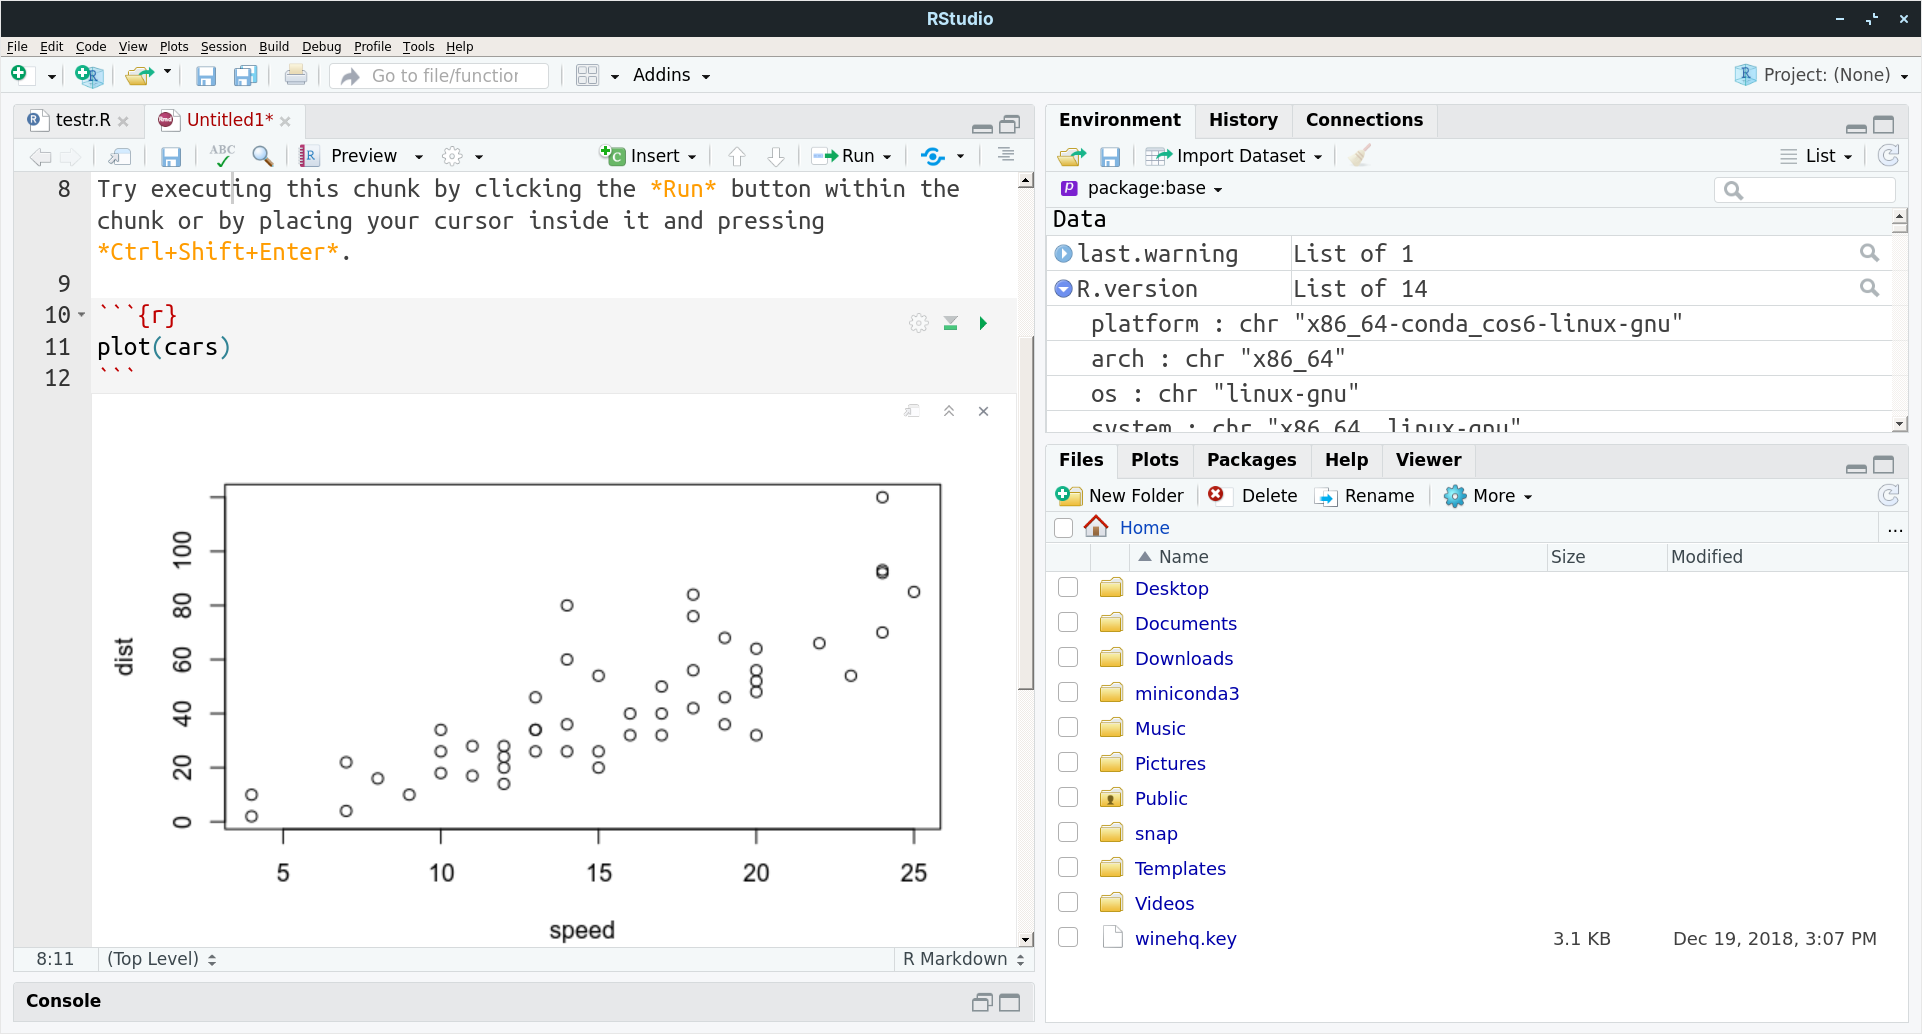Image resolution: width=1922 pixels, height=1034 pixels.
Task: Open the Session menu
Action: [x=223, y=46]
